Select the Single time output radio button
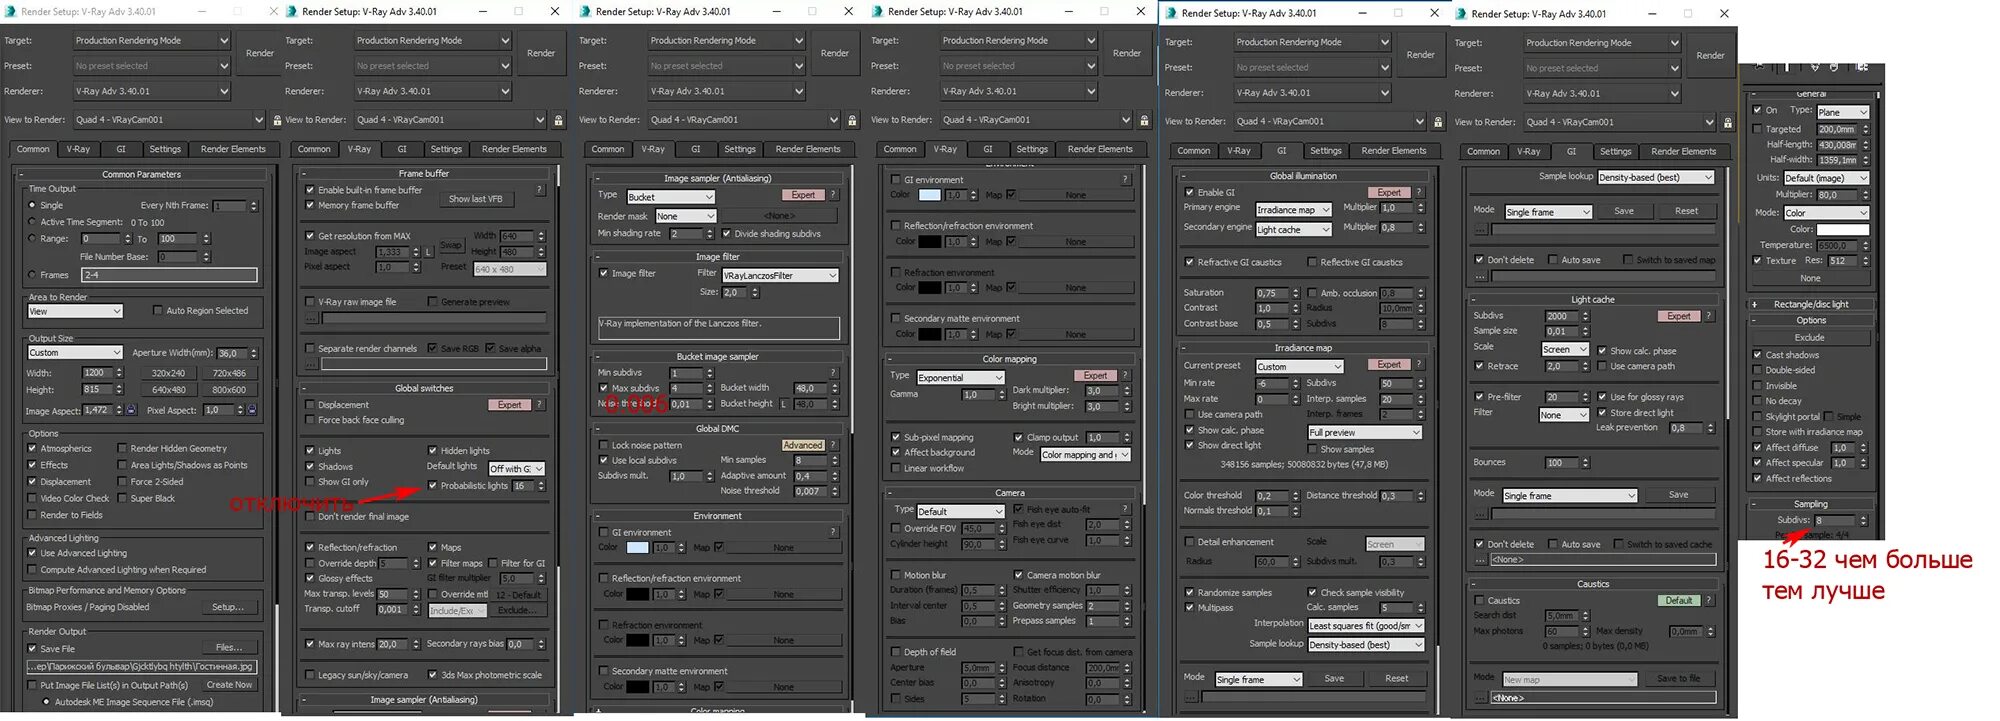The height and width of the screenshot is (721, 2000). (x=32, y=205)
